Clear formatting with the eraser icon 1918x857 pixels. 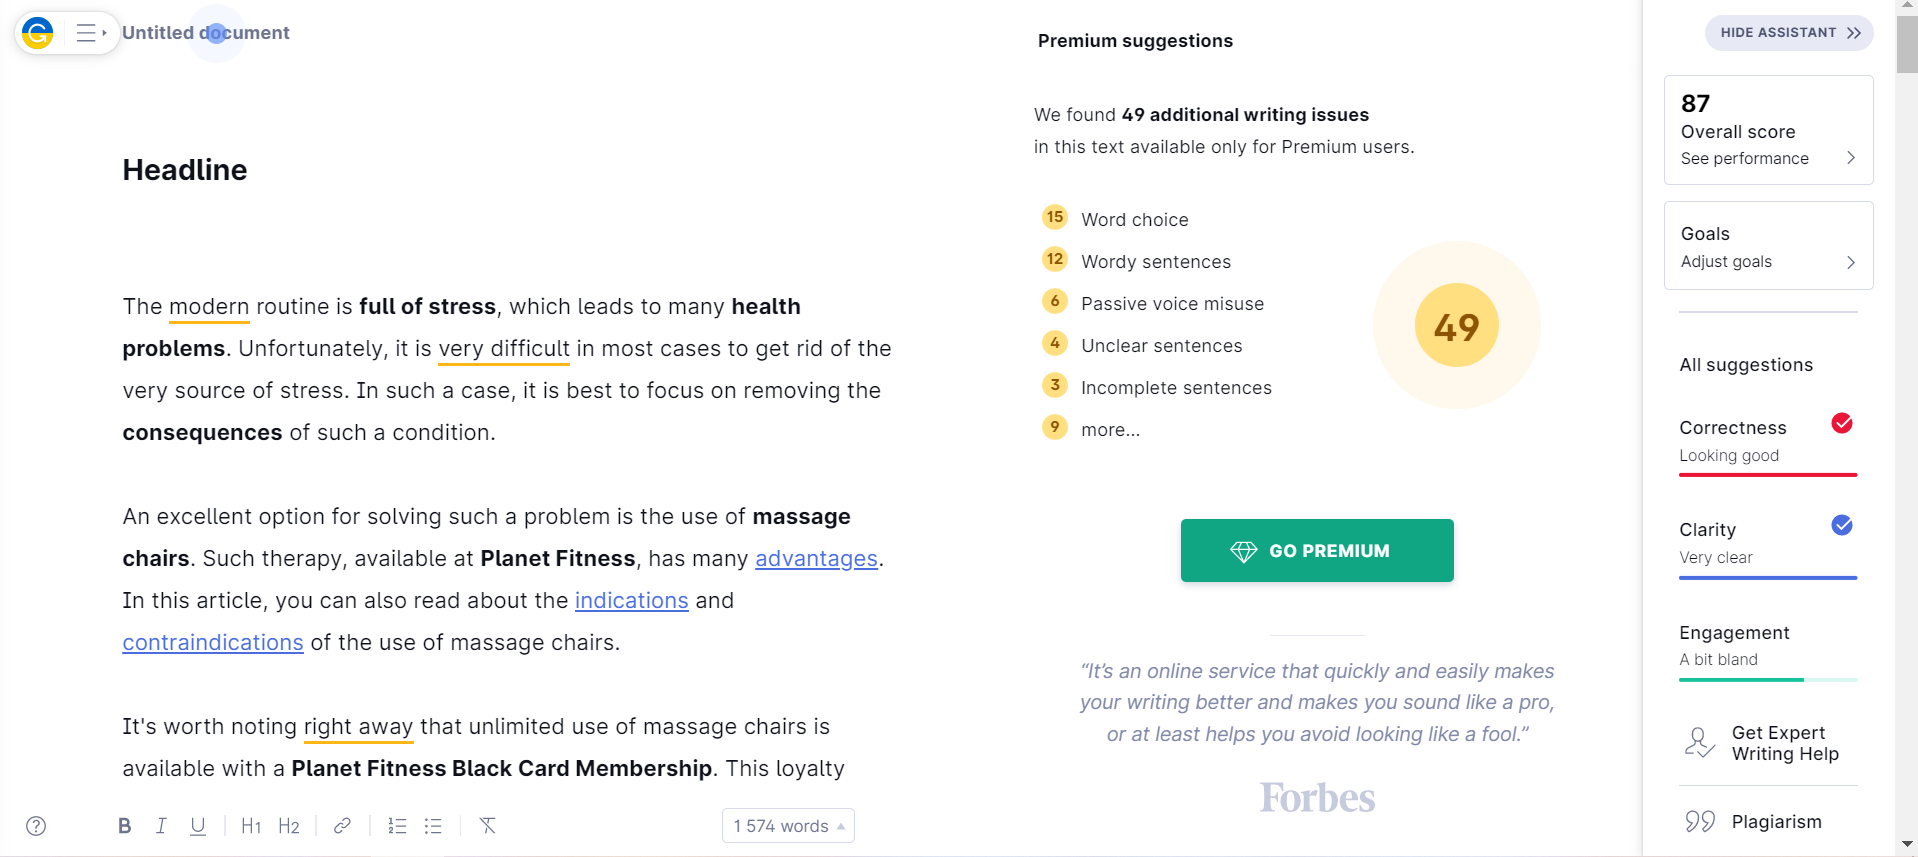pyautogui.click(x=487, y=826)
